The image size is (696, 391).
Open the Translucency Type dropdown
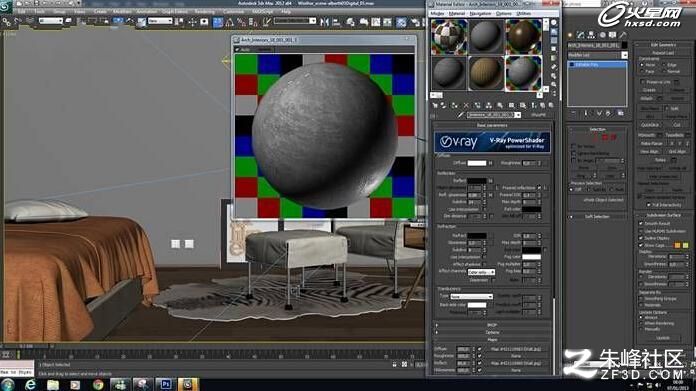471,296
